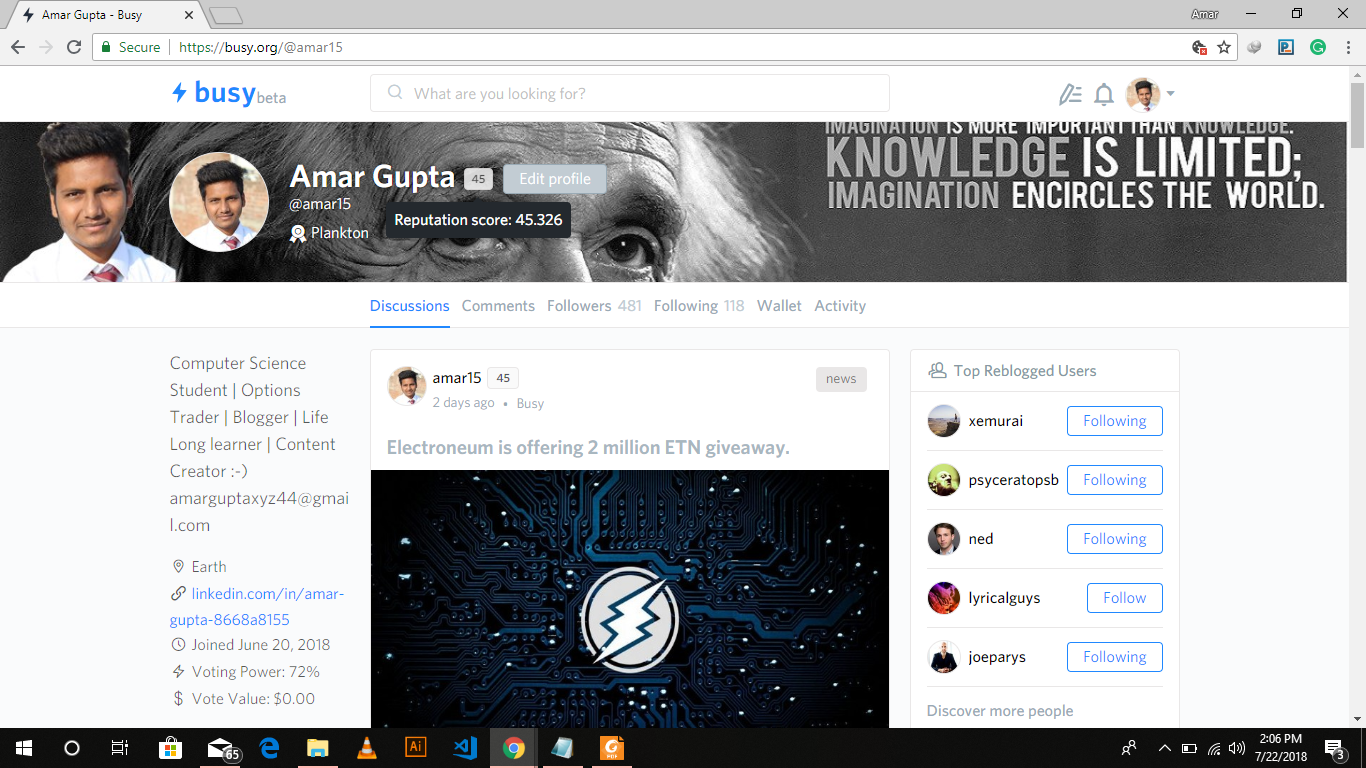Image resolution: width=1366 pixels, height=768 pixels.
Task: Reload the page with refresh icon
Action: 74,47
